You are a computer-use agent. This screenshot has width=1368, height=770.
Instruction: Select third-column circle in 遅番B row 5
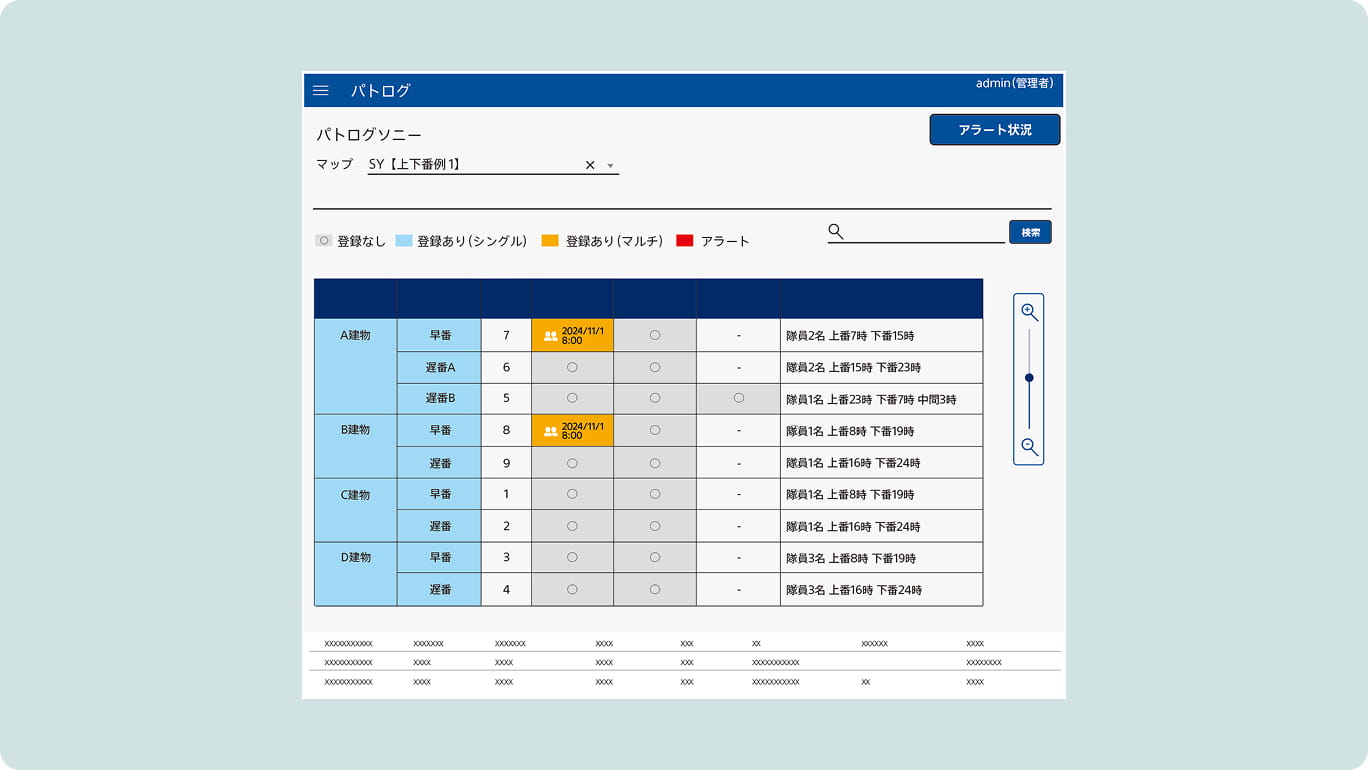click(738, 398)
